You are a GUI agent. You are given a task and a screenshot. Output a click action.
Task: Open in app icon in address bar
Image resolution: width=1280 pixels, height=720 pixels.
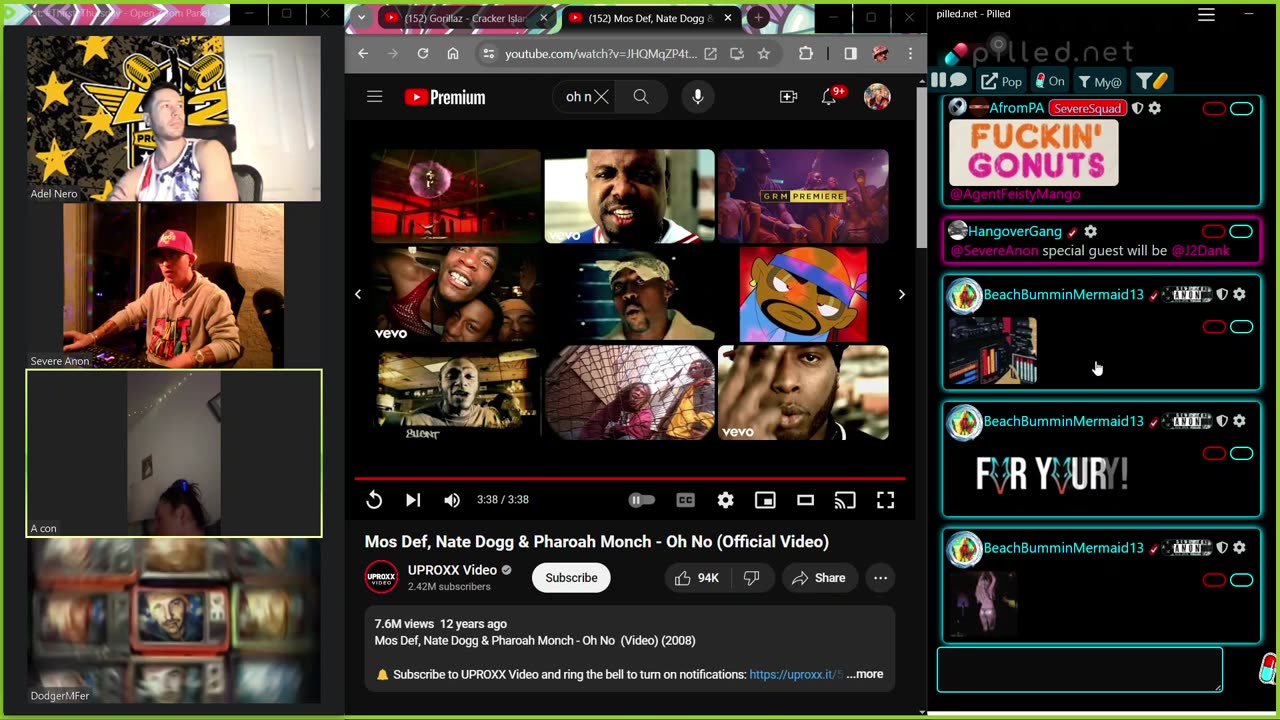(710, 54)
